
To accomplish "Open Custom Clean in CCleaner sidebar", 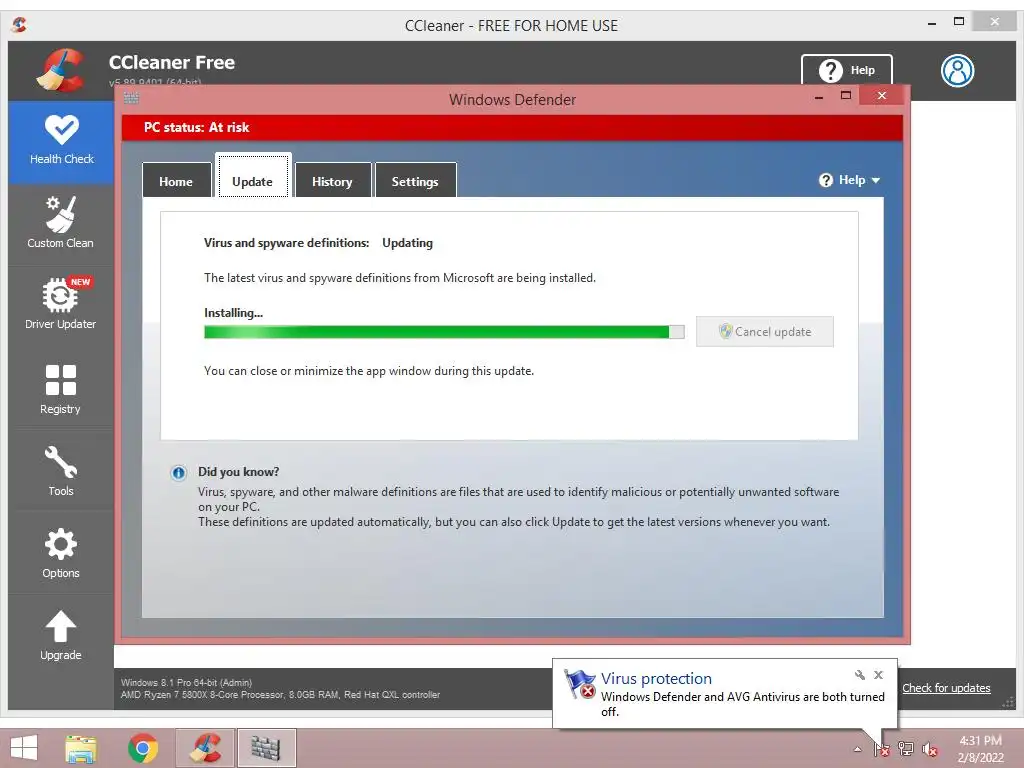I will pos(61,223).
